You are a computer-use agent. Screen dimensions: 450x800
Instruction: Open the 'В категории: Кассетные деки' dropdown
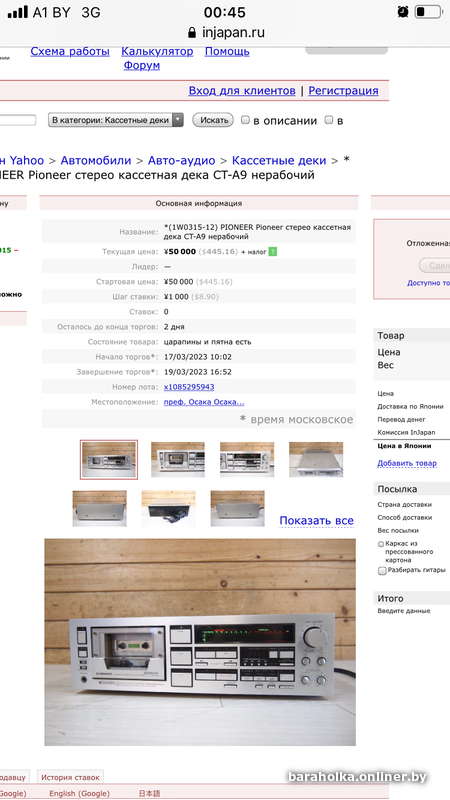point(116,120)
